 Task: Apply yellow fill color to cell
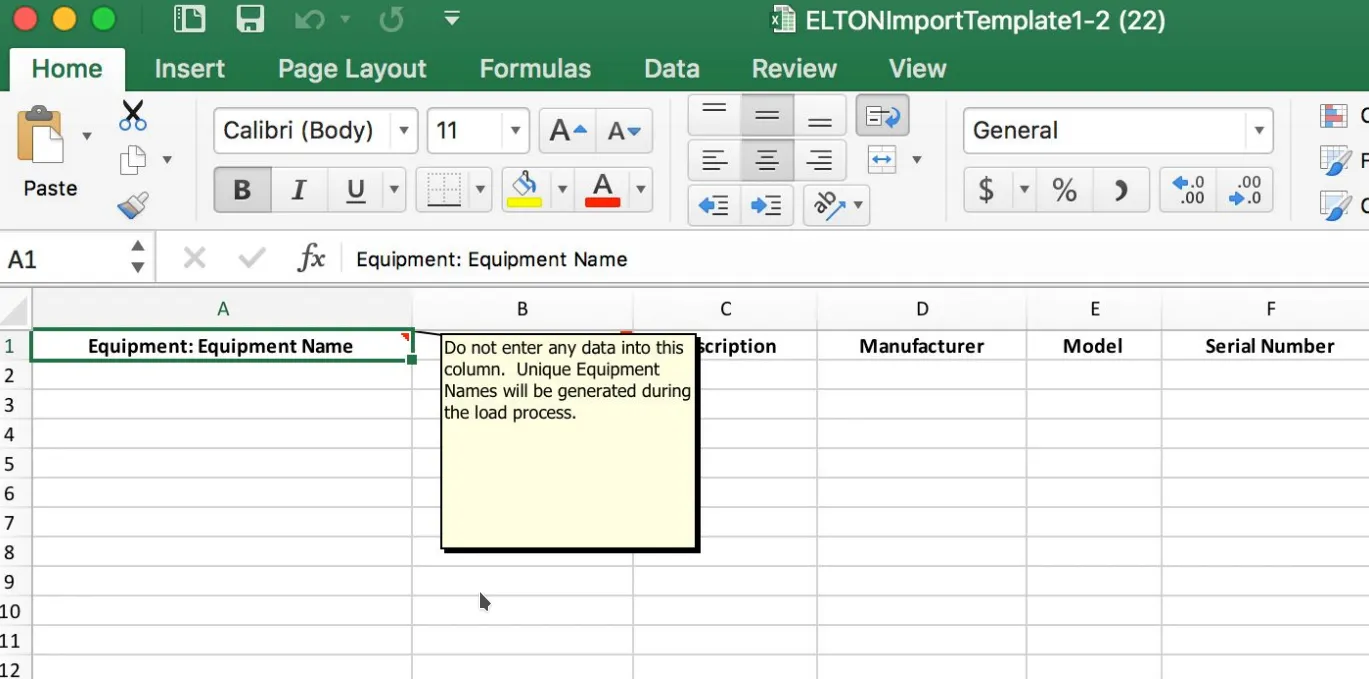point(525,190)
